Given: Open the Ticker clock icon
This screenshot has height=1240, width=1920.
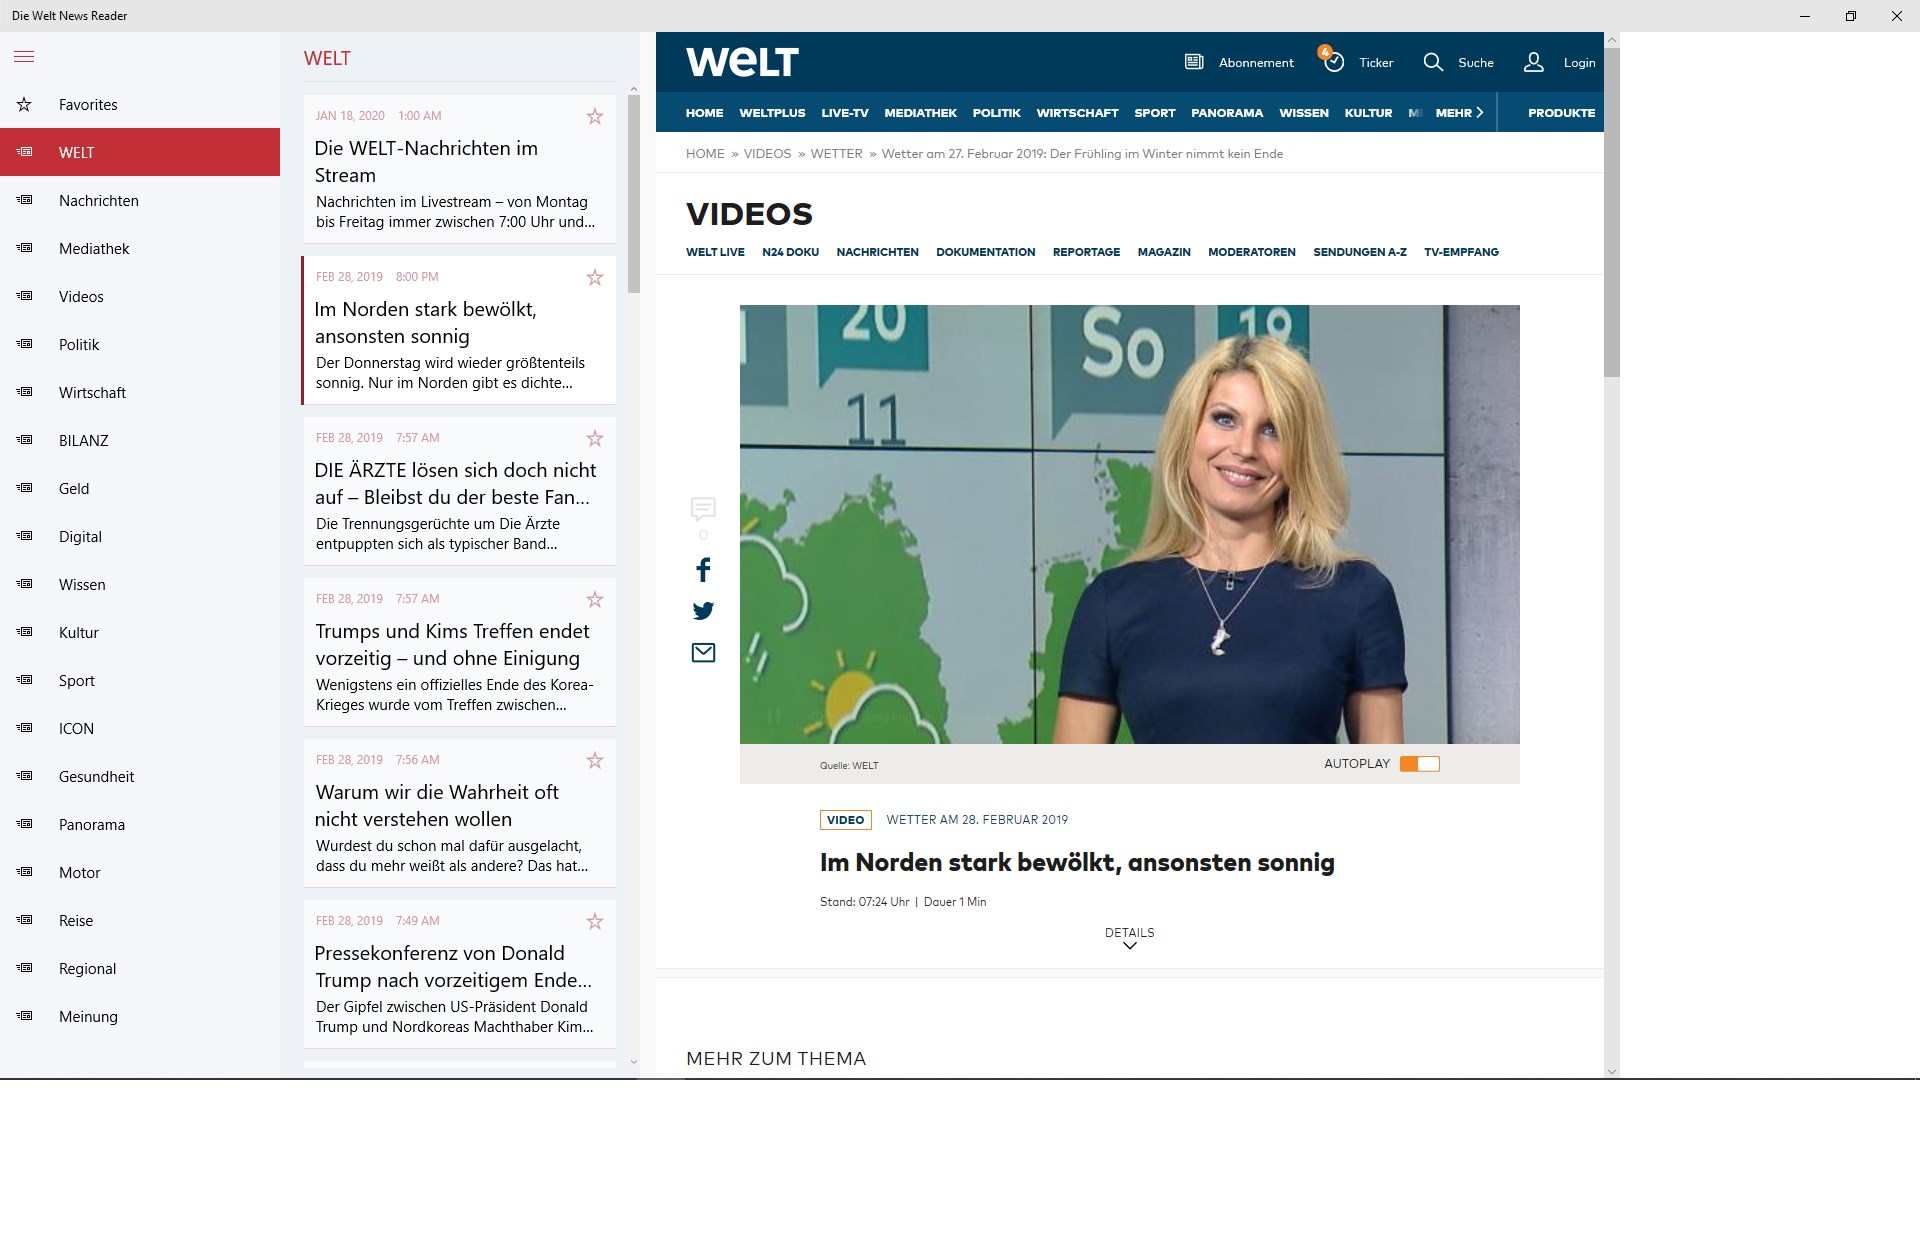Looking at the screenshot, I should click(x=1333, y=62).
